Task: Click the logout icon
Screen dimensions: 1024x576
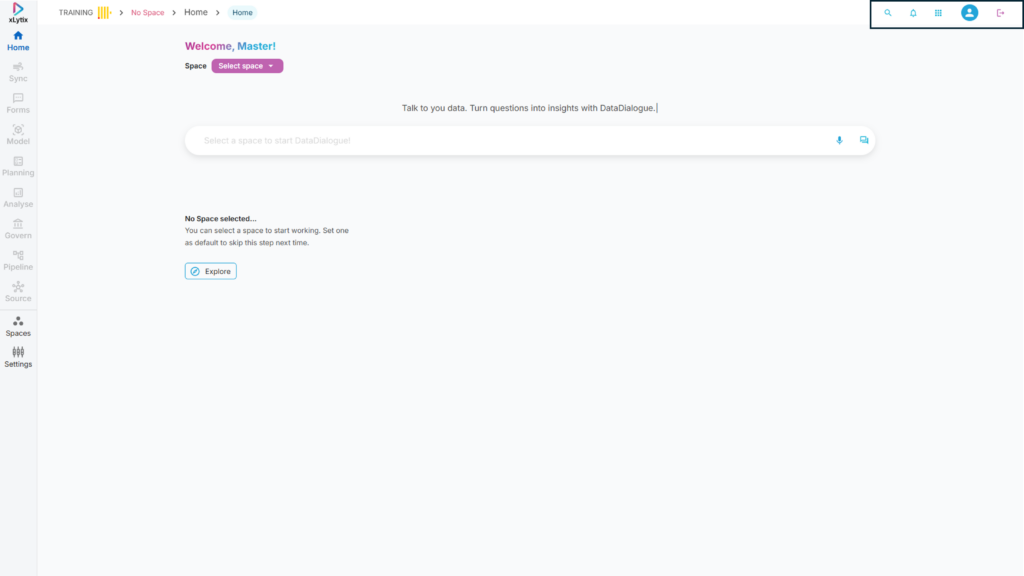Action: (1000, 13)
